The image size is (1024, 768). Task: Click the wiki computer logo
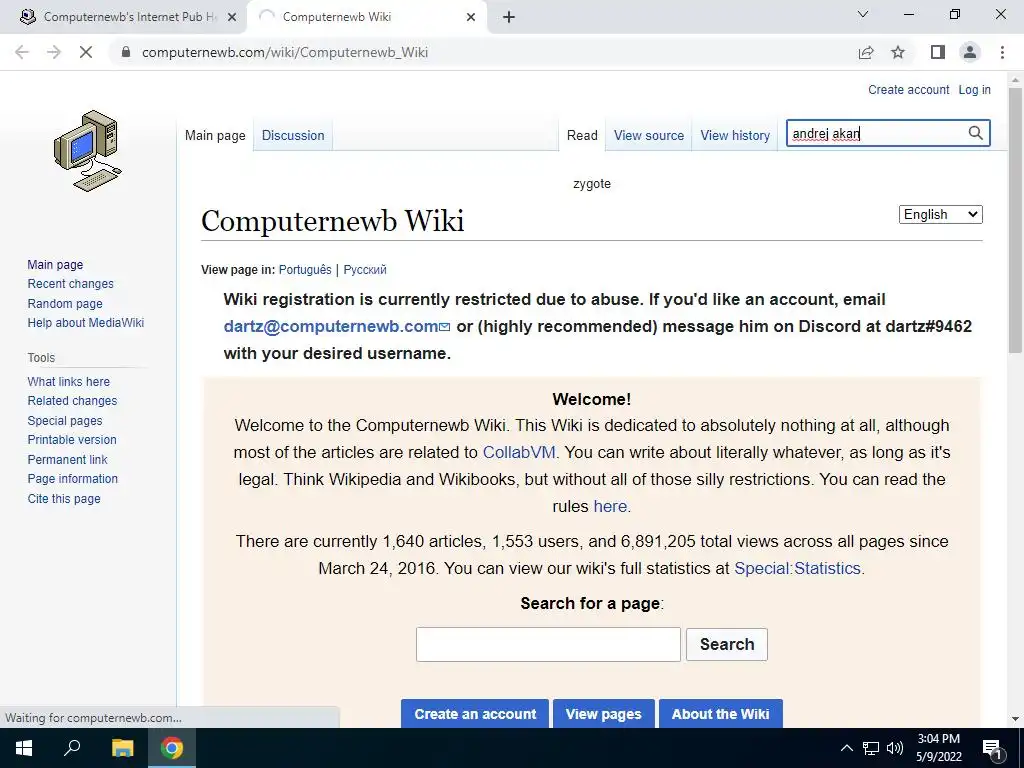click(x=88, y=151)
